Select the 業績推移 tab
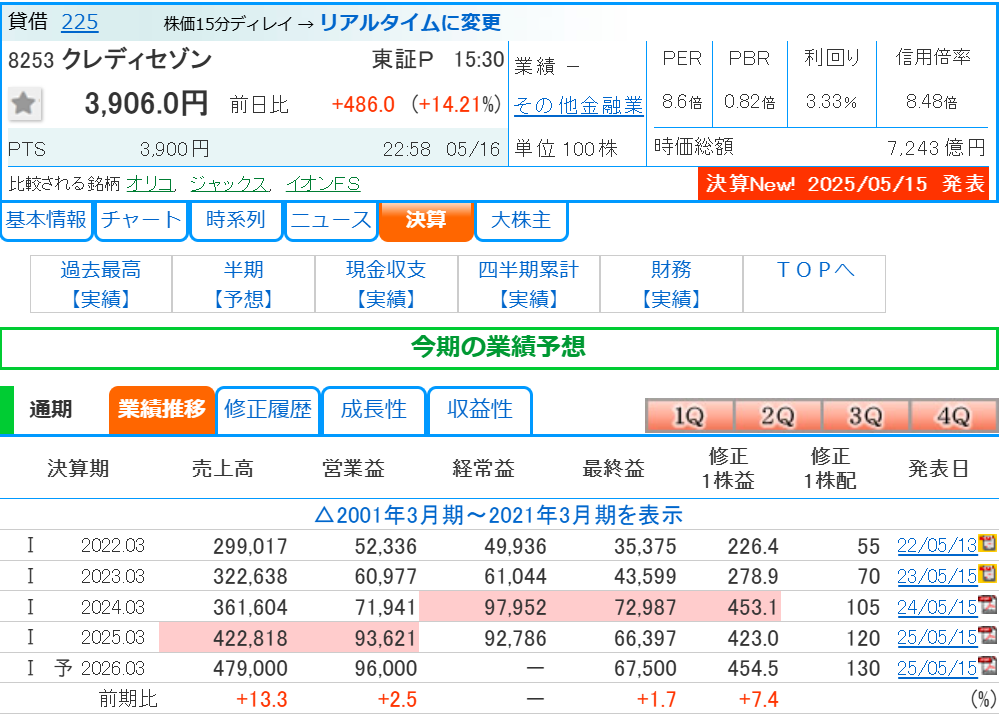 tap(161, 410)
